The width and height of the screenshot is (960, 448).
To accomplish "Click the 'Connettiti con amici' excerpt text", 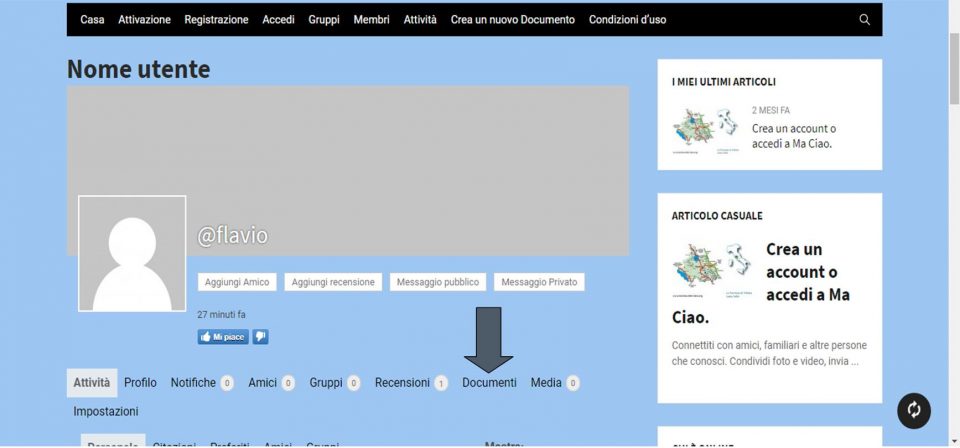I will point(769,353).
